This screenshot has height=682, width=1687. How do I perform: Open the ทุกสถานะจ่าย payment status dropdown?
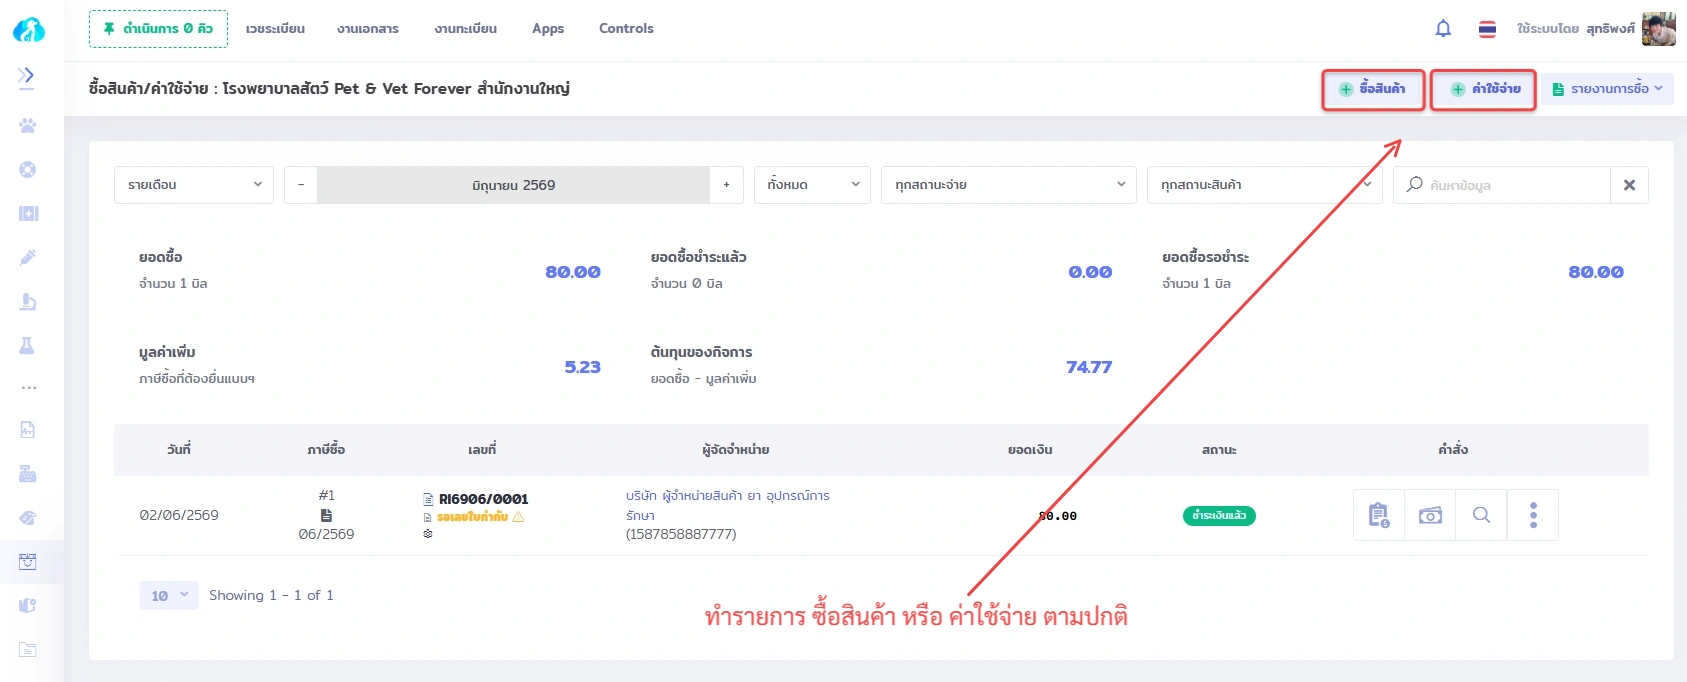click(x=1008, y=185)
